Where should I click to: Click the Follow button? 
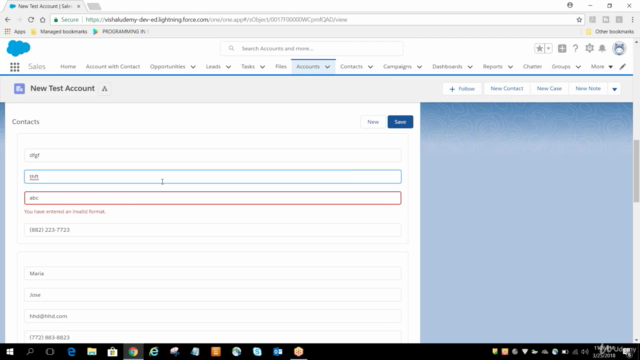click(x=462, y=89)
